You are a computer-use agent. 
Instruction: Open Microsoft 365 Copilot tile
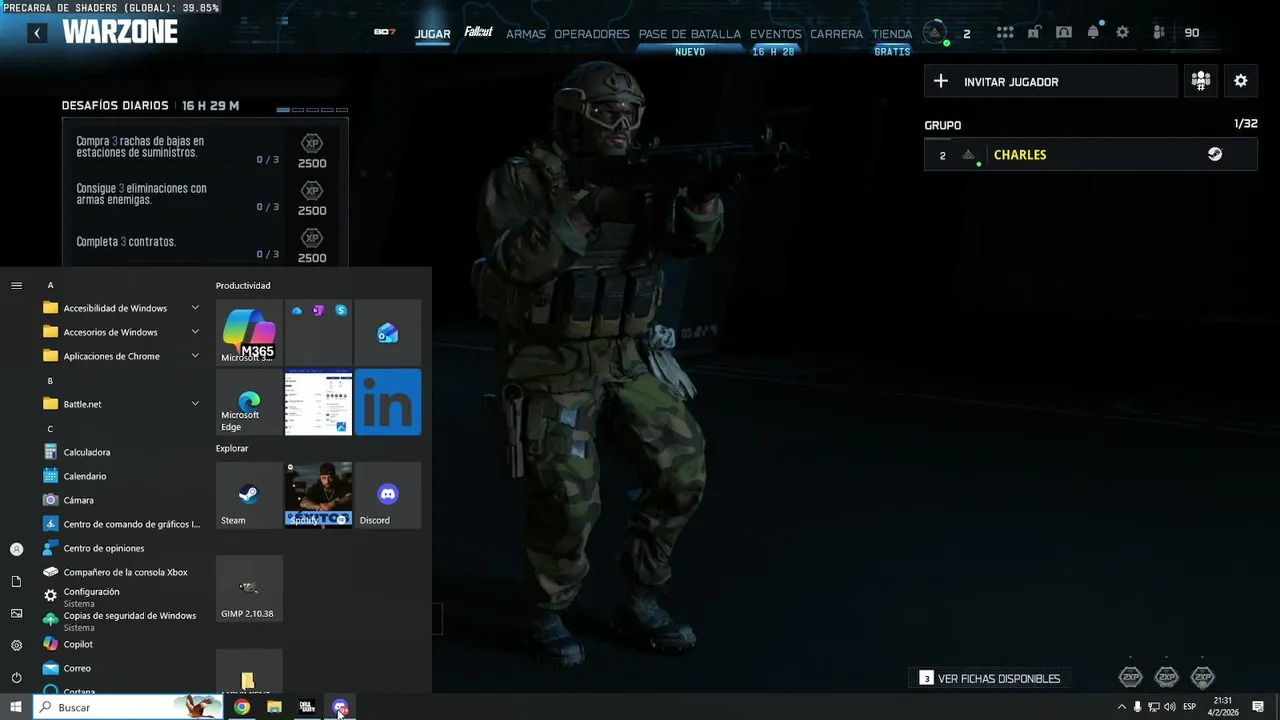[249, 332]
